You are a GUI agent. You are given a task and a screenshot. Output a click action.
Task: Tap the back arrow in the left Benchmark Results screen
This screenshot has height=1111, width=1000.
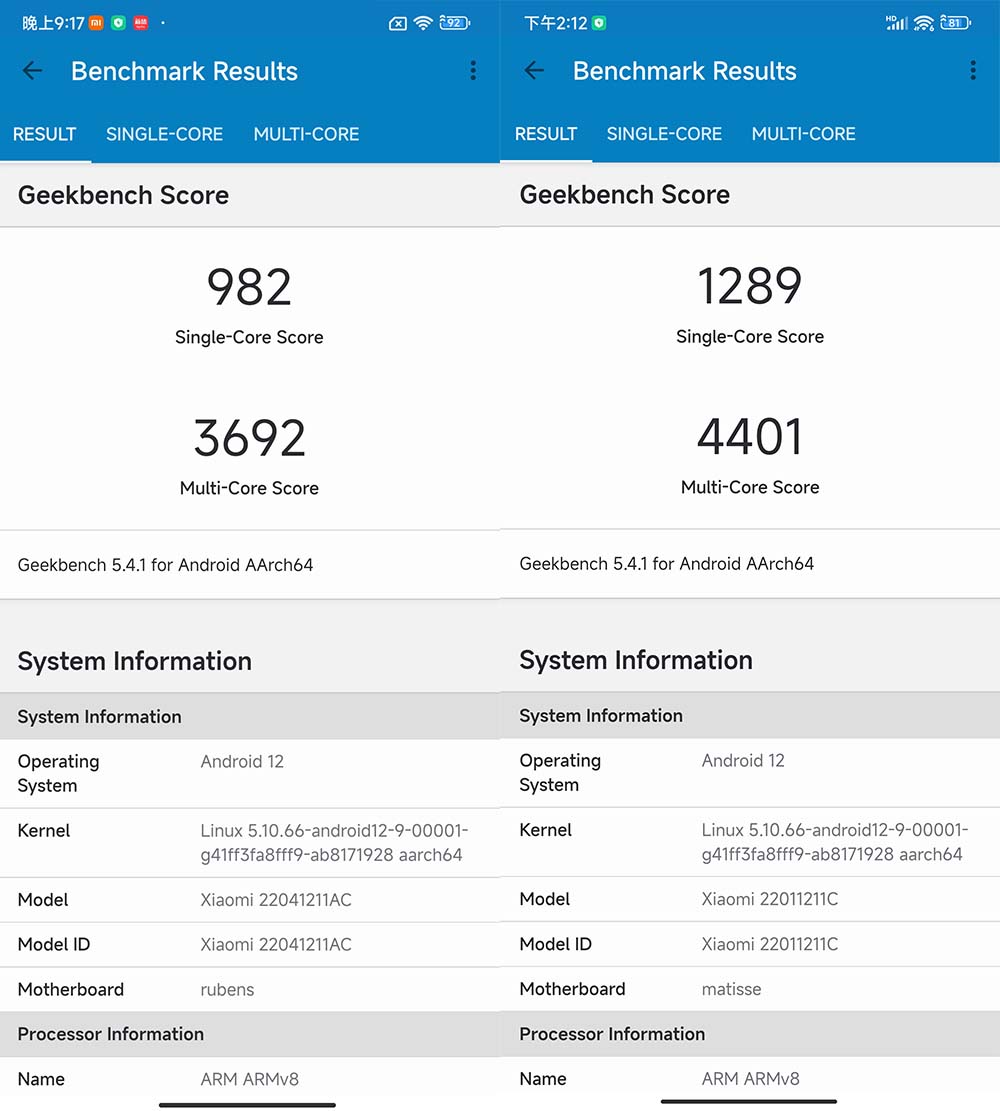click(33, 71)
